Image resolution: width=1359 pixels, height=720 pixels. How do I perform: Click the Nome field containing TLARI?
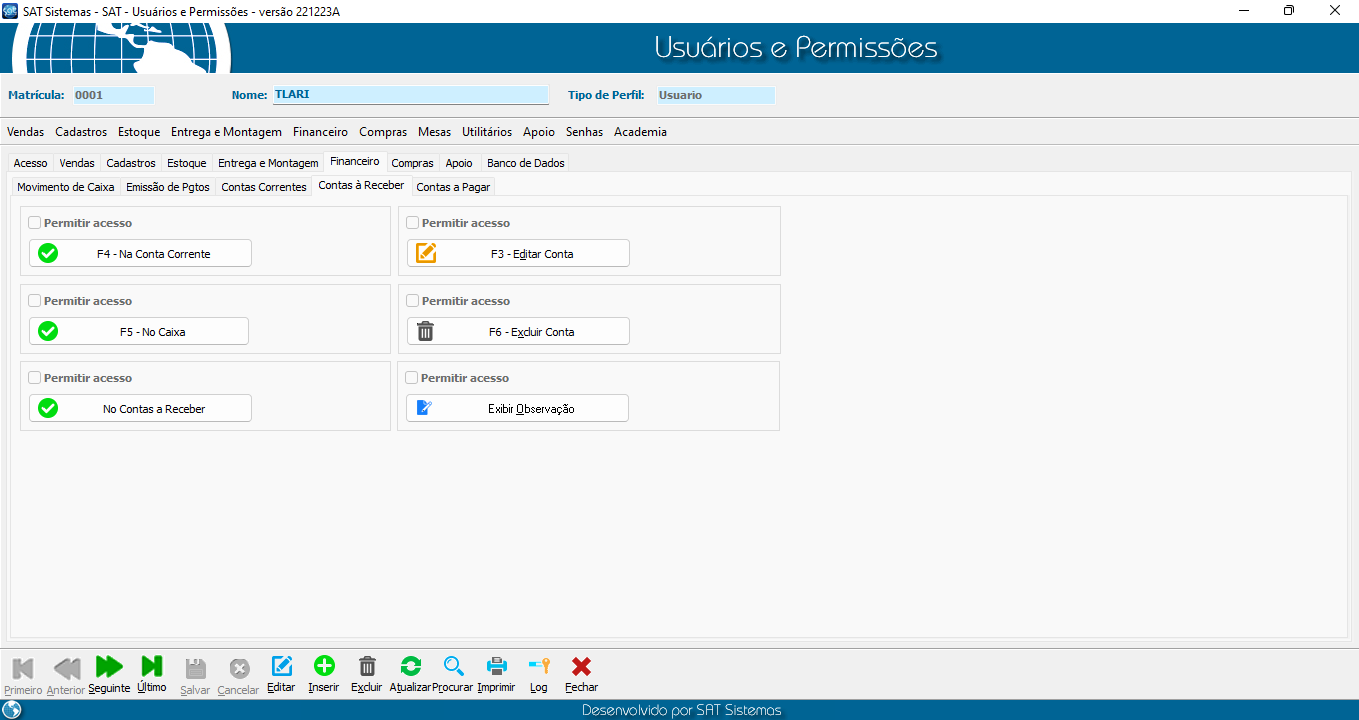[x=410, y=95]
